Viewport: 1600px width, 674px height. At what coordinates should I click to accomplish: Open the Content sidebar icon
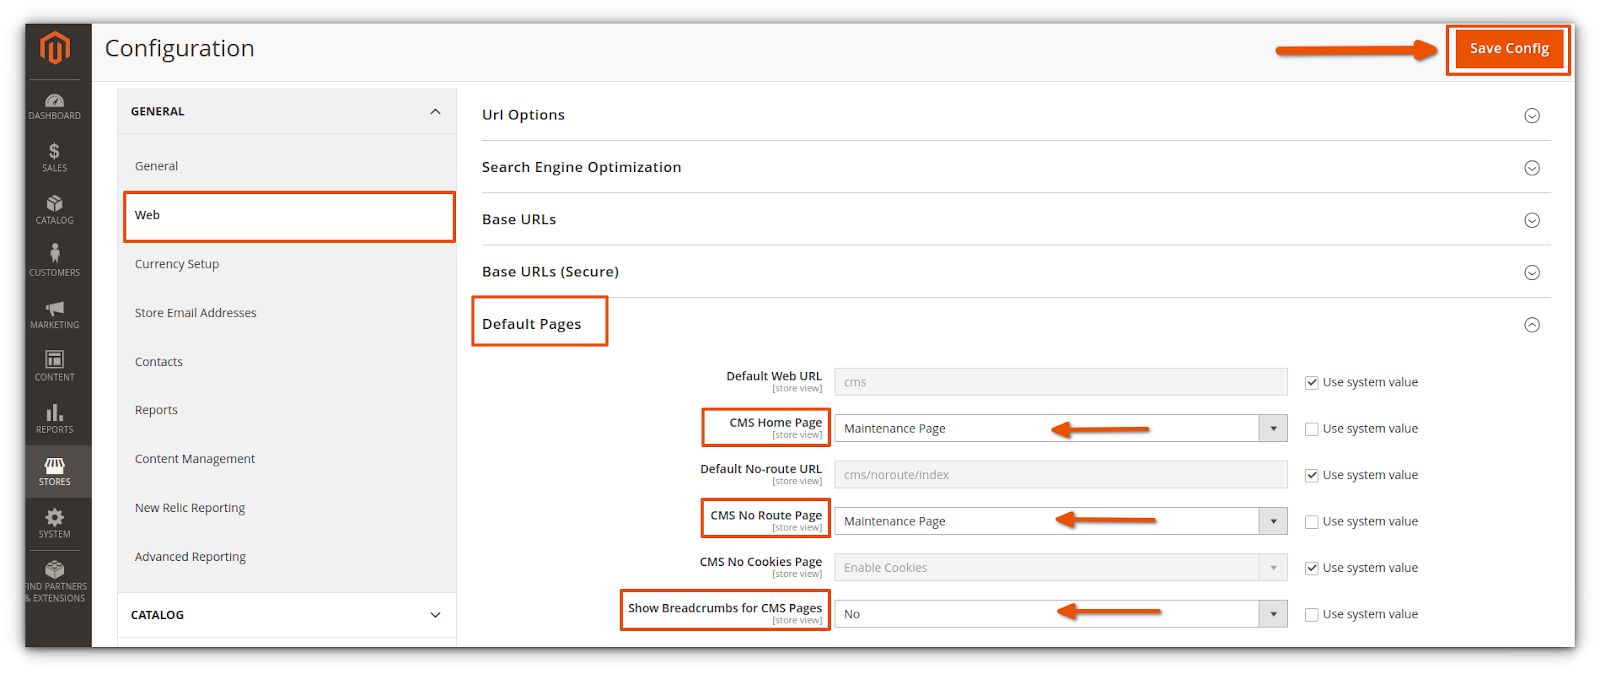(55, 367)
